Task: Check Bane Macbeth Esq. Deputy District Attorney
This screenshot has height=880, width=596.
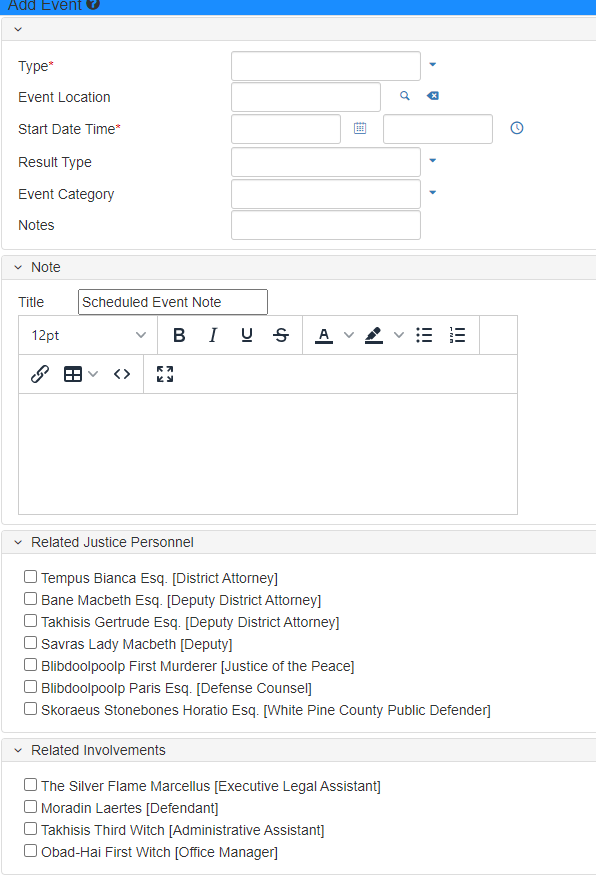Action: click(30, 598)
